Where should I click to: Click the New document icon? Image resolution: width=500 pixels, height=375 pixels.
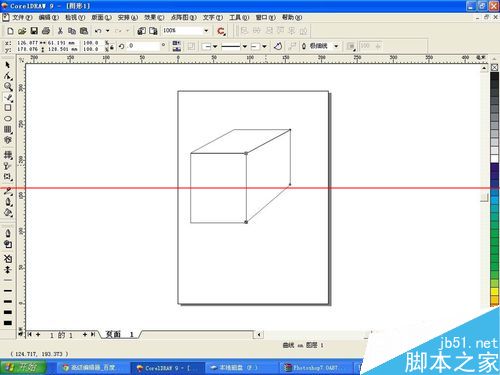(x=10, y=31)
